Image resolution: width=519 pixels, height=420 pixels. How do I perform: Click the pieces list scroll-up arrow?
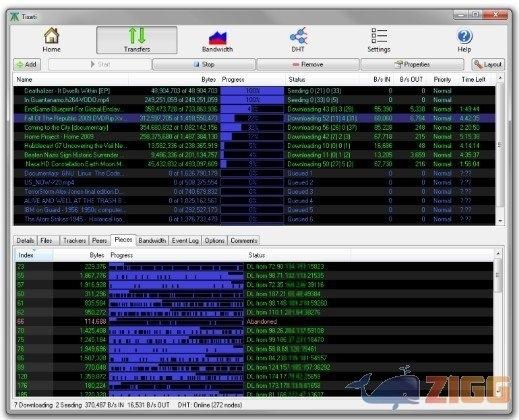(498, 254)
